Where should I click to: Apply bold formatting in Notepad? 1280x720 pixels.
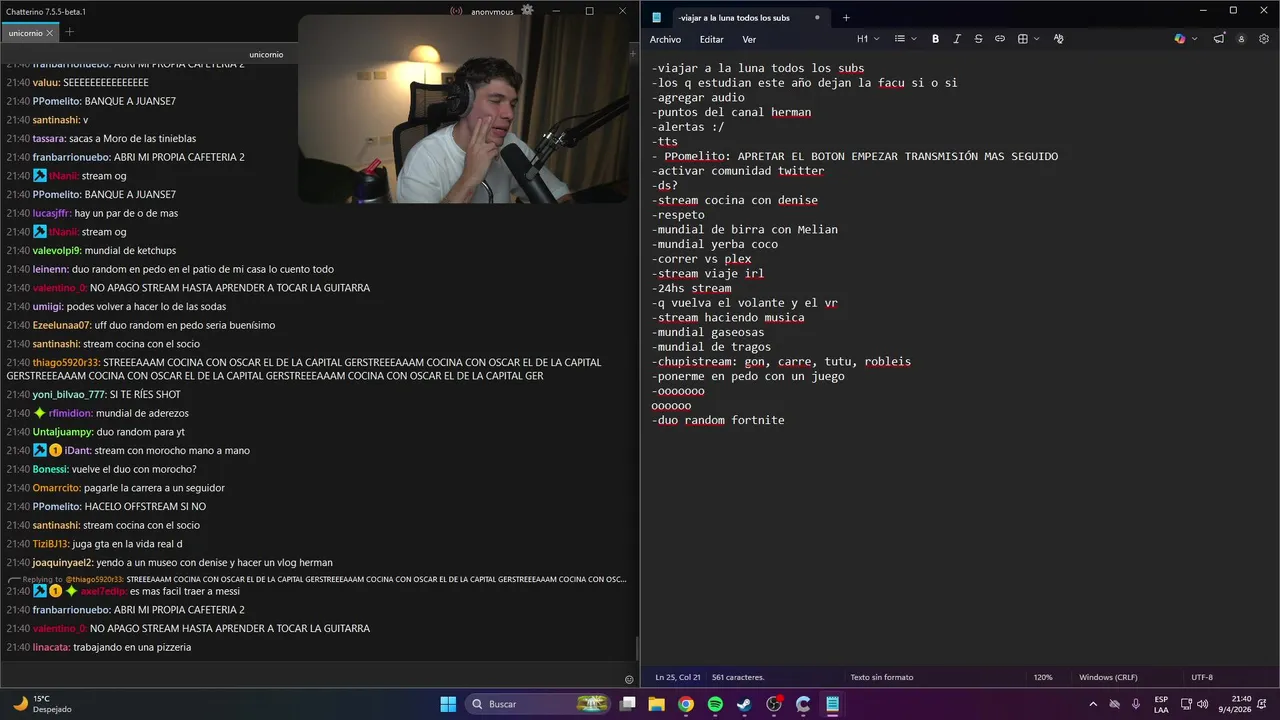936,39
